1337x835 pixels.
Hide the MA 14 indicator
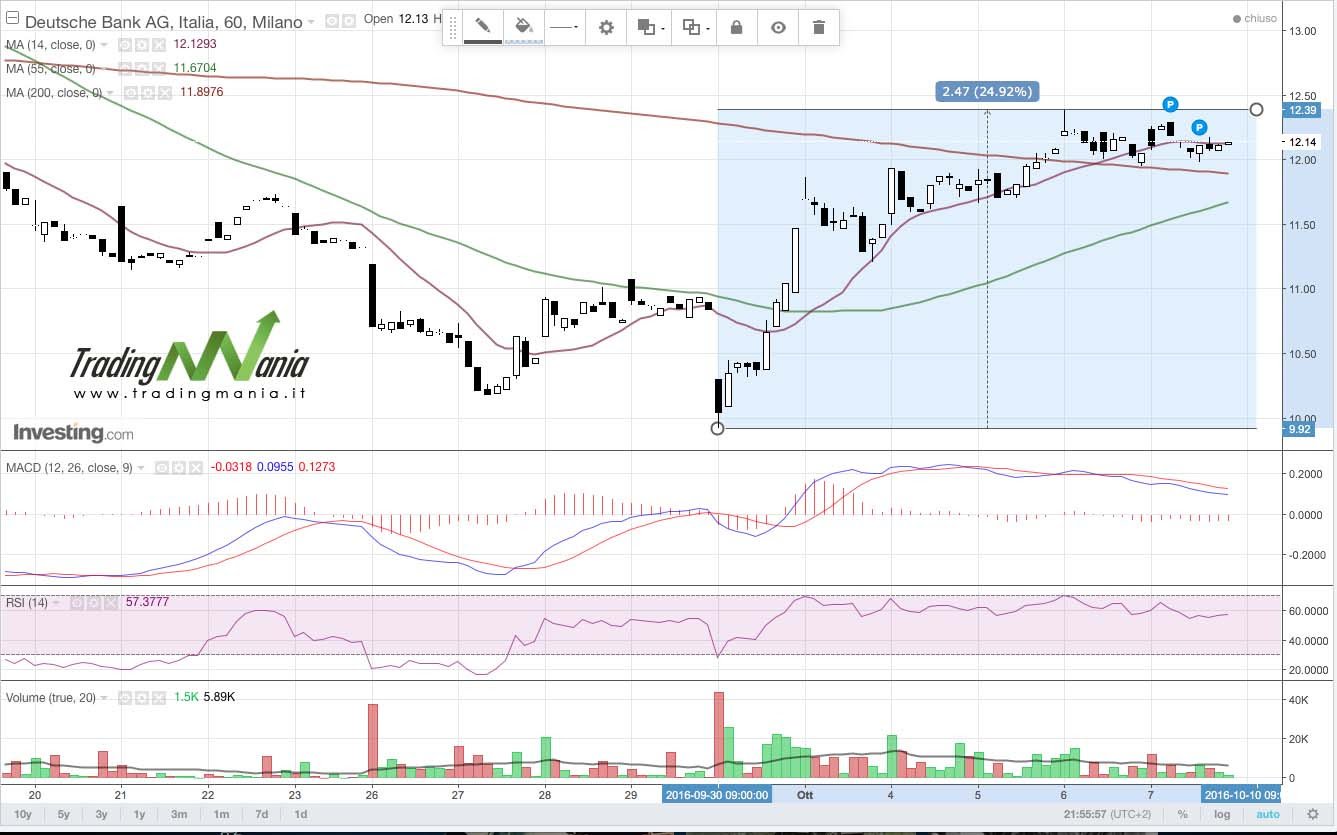[125, 45]
